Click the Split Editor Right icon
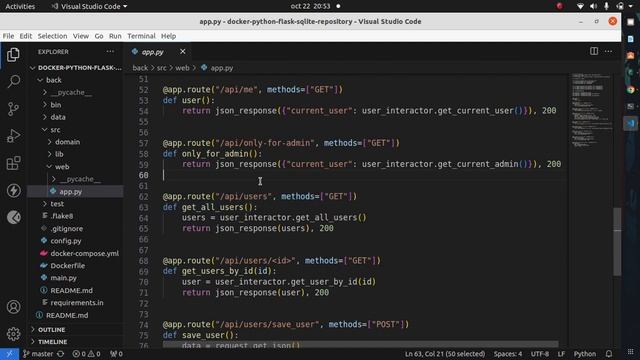 point(594,51)
